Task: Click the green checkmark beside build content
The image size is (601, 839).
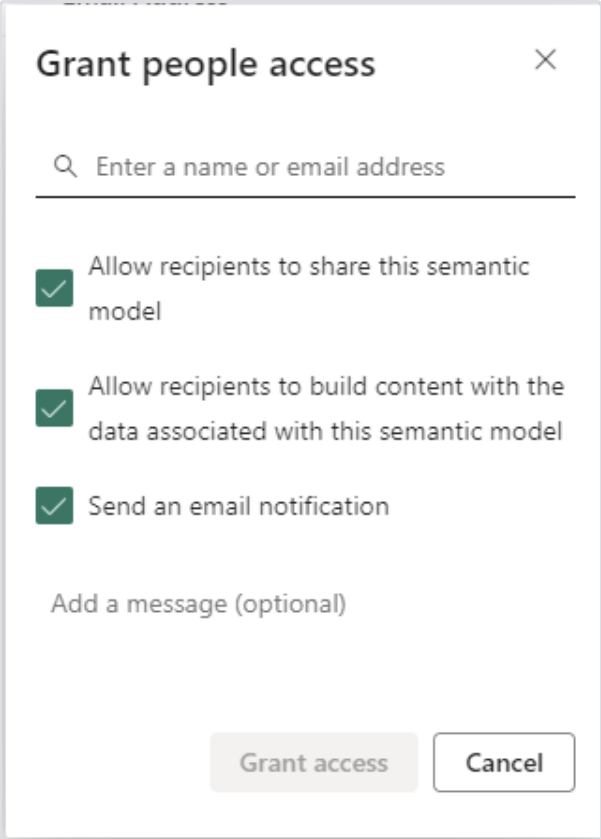Action: [x=55, y=408]
